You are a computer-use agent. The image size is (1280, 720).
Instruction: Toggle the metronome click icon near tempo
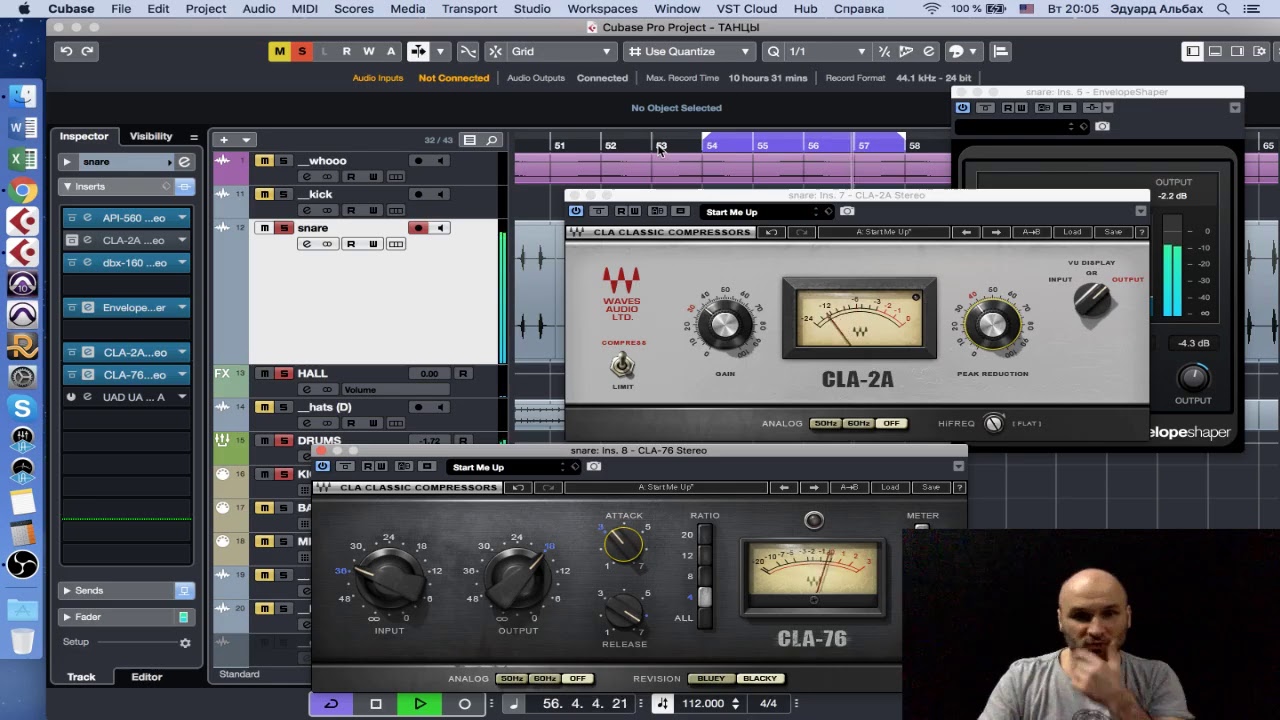point(662,704)
